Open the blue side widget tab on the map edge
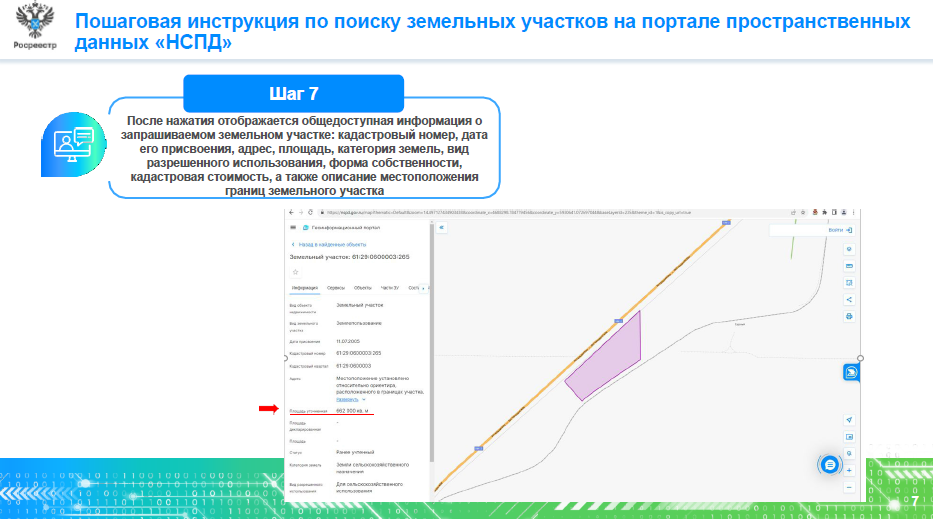Viewport: 933px width, 519px height. (851, 373)
